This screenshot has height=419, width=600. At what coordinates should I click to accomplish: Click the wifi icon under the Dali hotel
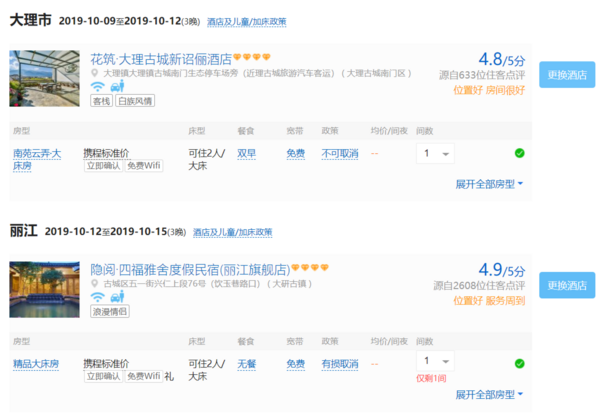point(98,86)
